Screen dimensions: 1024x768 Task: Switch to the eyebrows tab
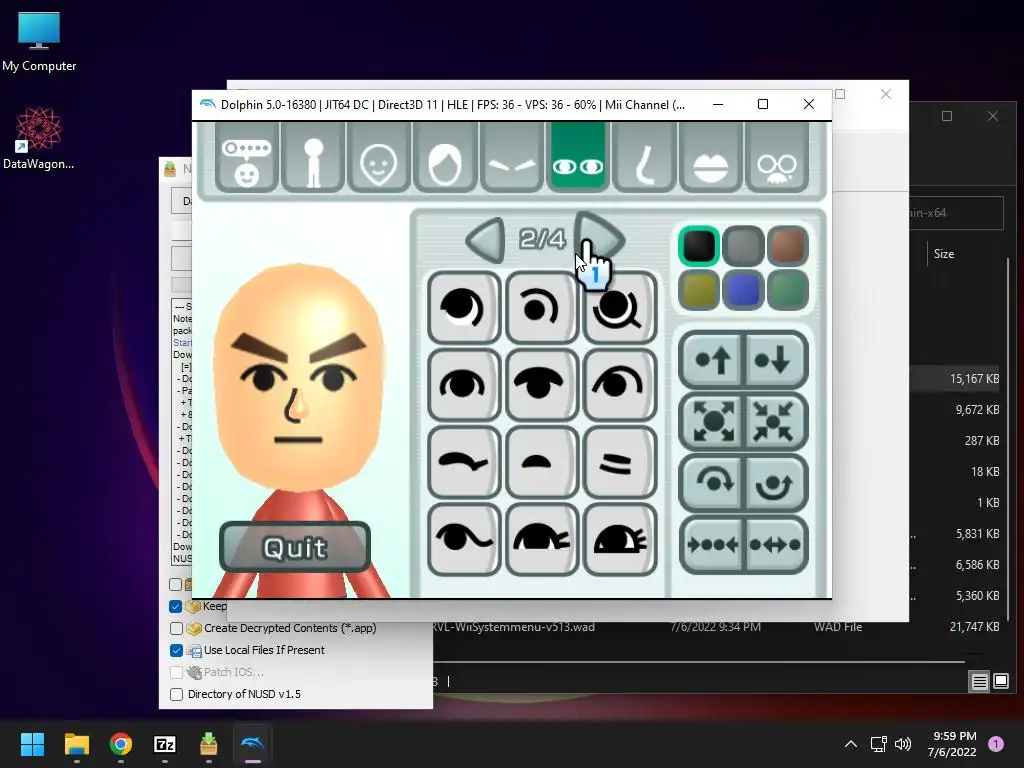(x=511, y=158)
